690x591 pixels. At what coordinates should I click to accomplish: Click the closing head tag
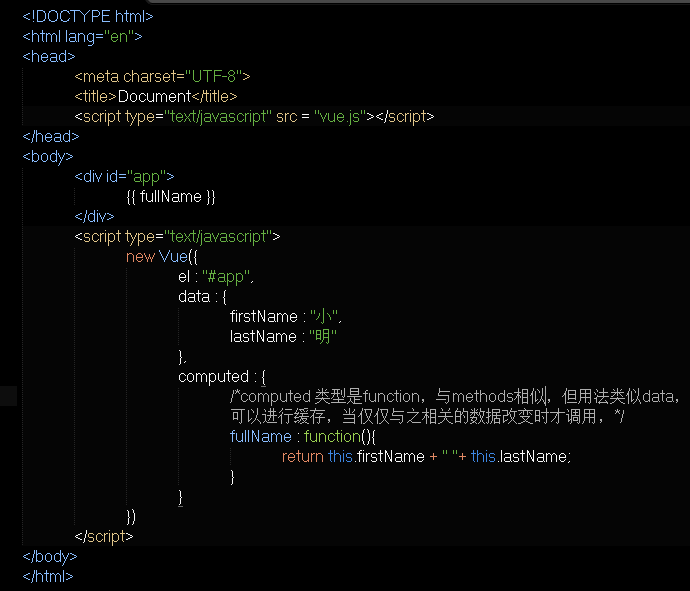point(51,136)
